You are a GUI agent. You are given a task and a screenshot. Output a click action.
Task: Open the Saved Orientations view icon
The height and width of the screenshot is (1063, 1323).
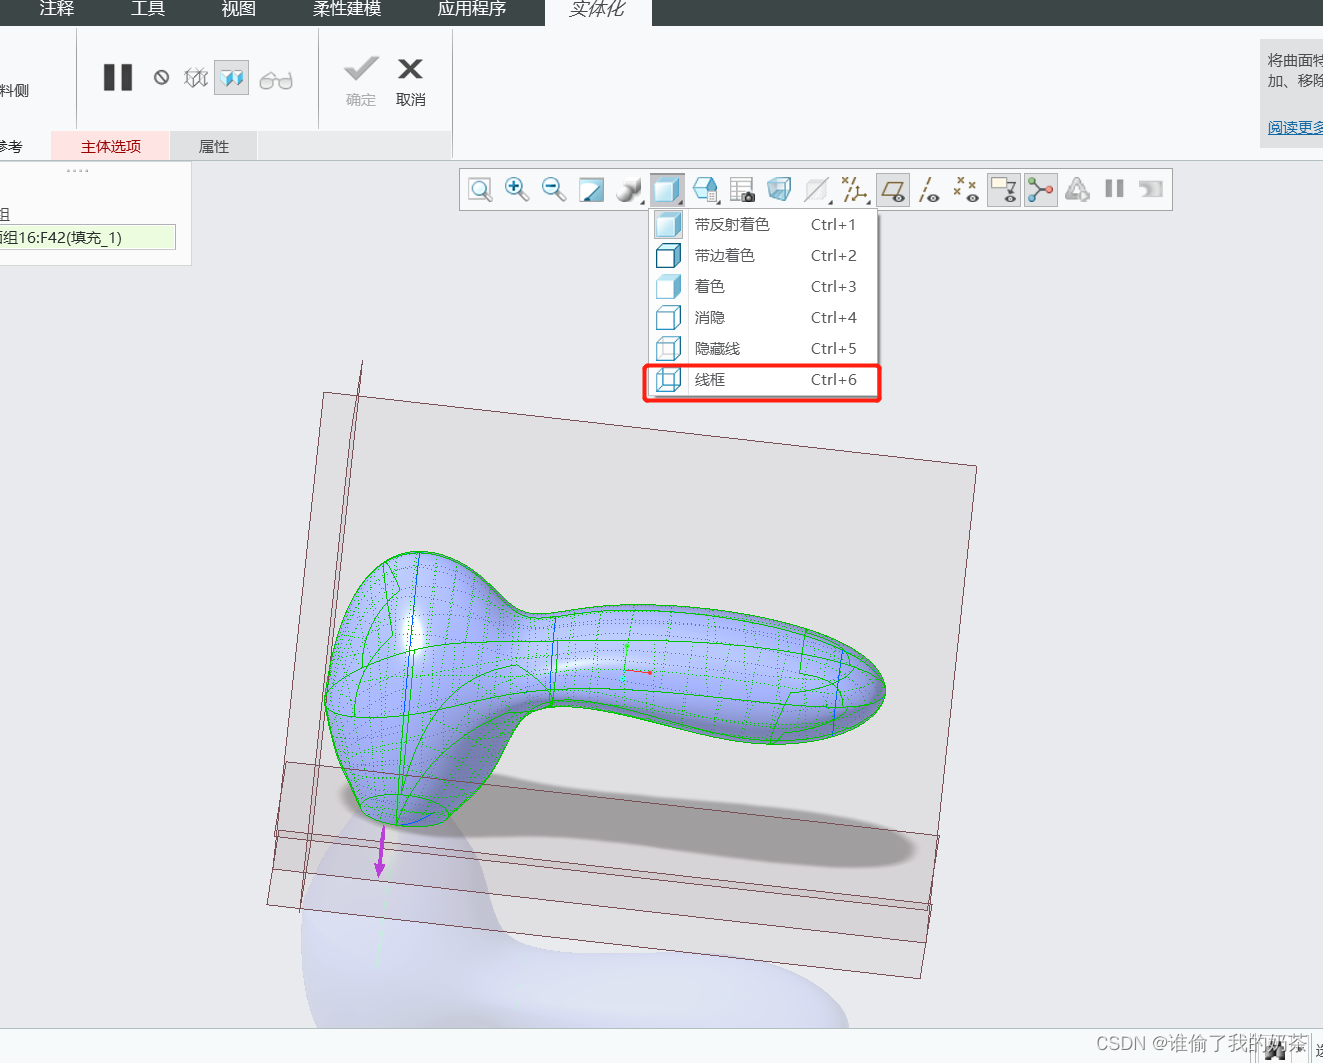tap(705, 189)
